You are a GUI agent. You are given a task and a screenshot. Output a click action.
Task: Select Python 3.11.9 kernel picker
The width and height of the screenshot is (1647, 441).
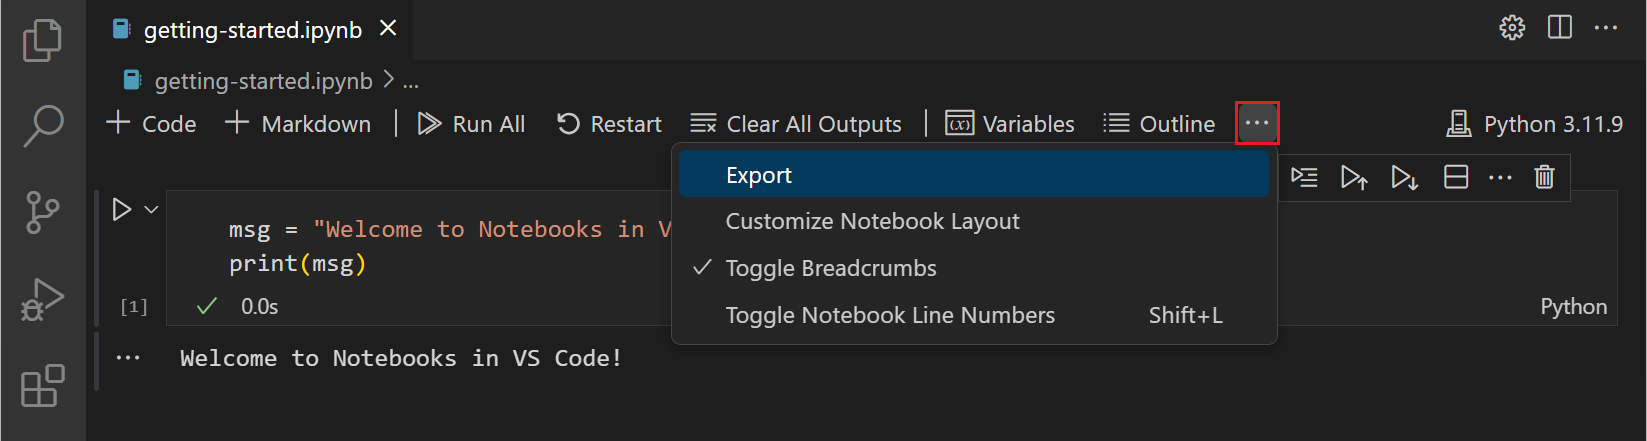tap(1534, 124)
